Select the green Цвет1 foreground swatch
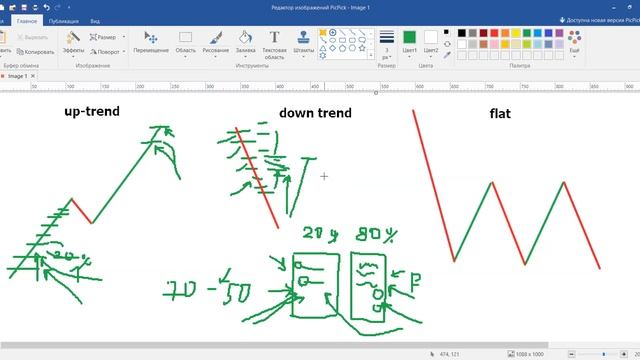640x360 pixels. click(x=409, y=37)
